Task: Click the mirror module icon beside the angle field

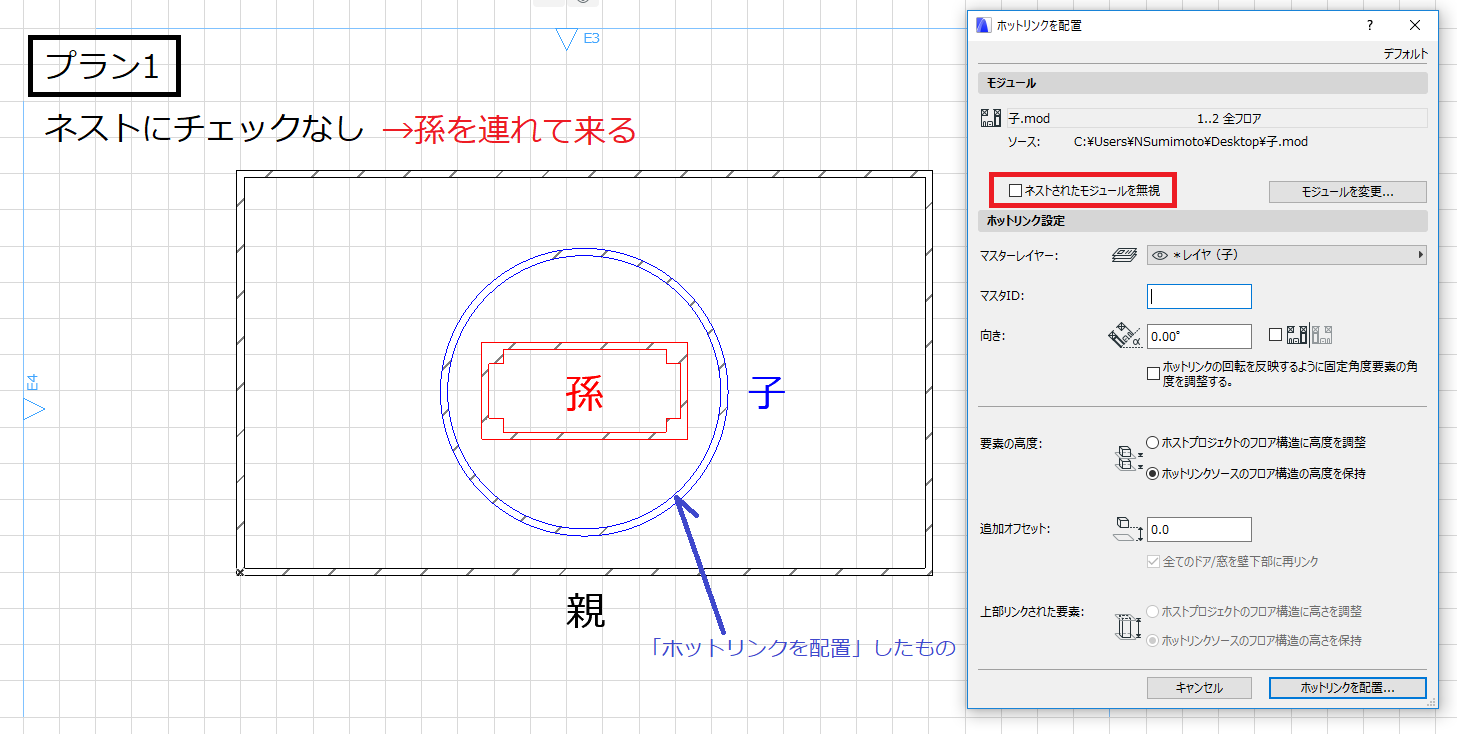Action: pos(1310,335)
